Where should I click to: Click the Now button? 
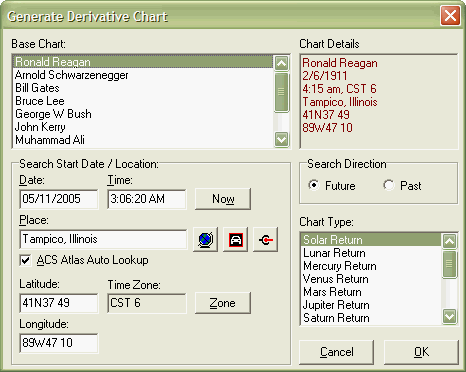coord(223,199)
